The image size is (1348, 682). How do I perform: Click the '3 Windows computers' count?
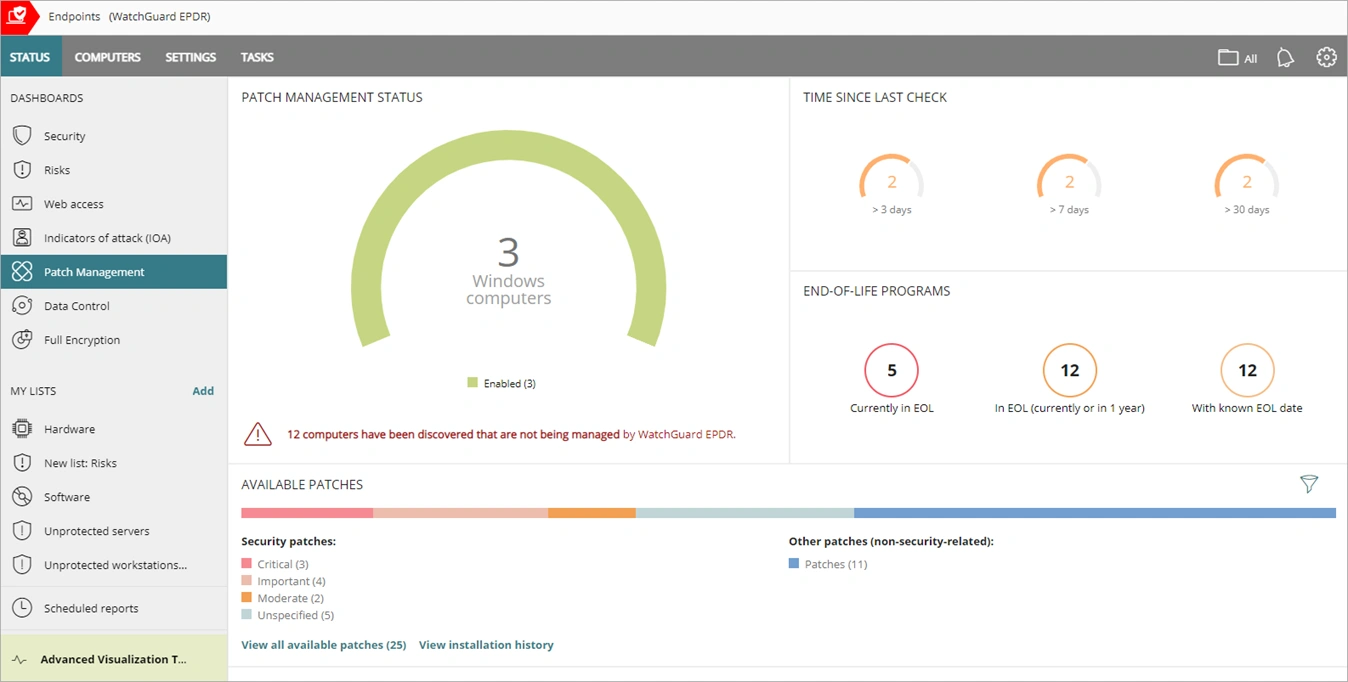tap(509, 270)
